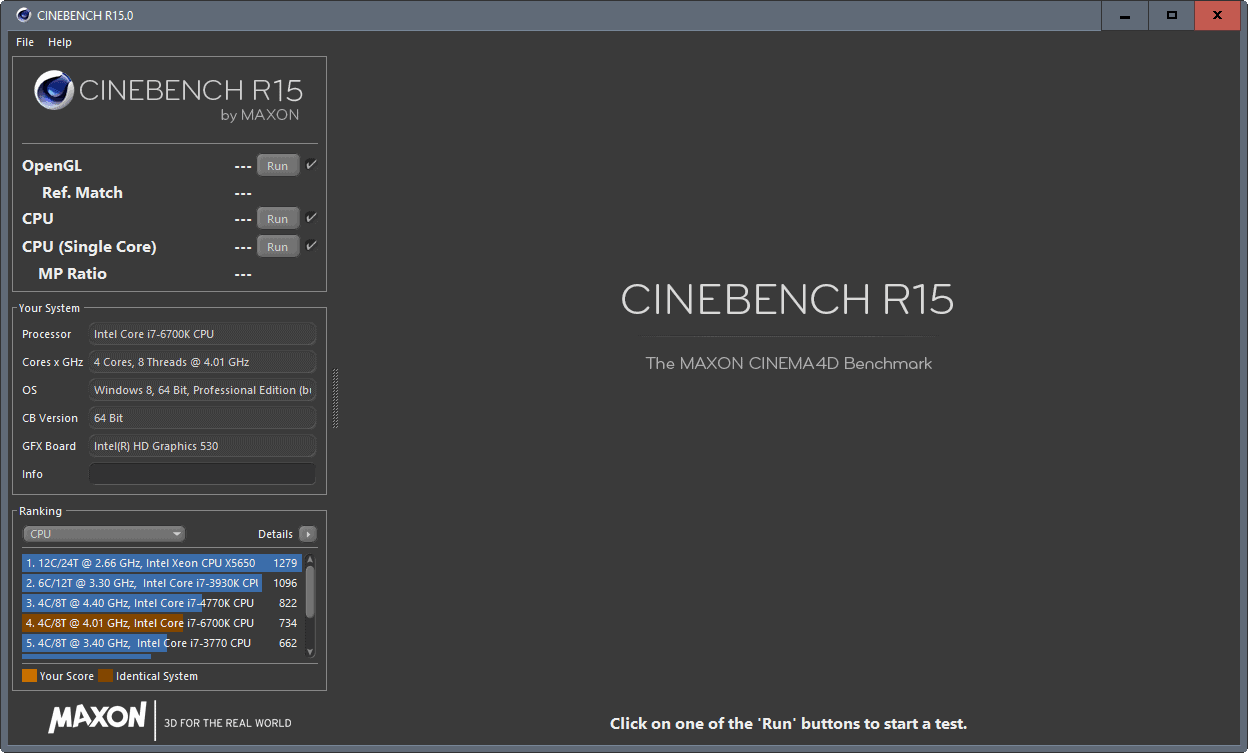Open the Help menu
The width and height of the screenshot is (1248, 753).
60,42
